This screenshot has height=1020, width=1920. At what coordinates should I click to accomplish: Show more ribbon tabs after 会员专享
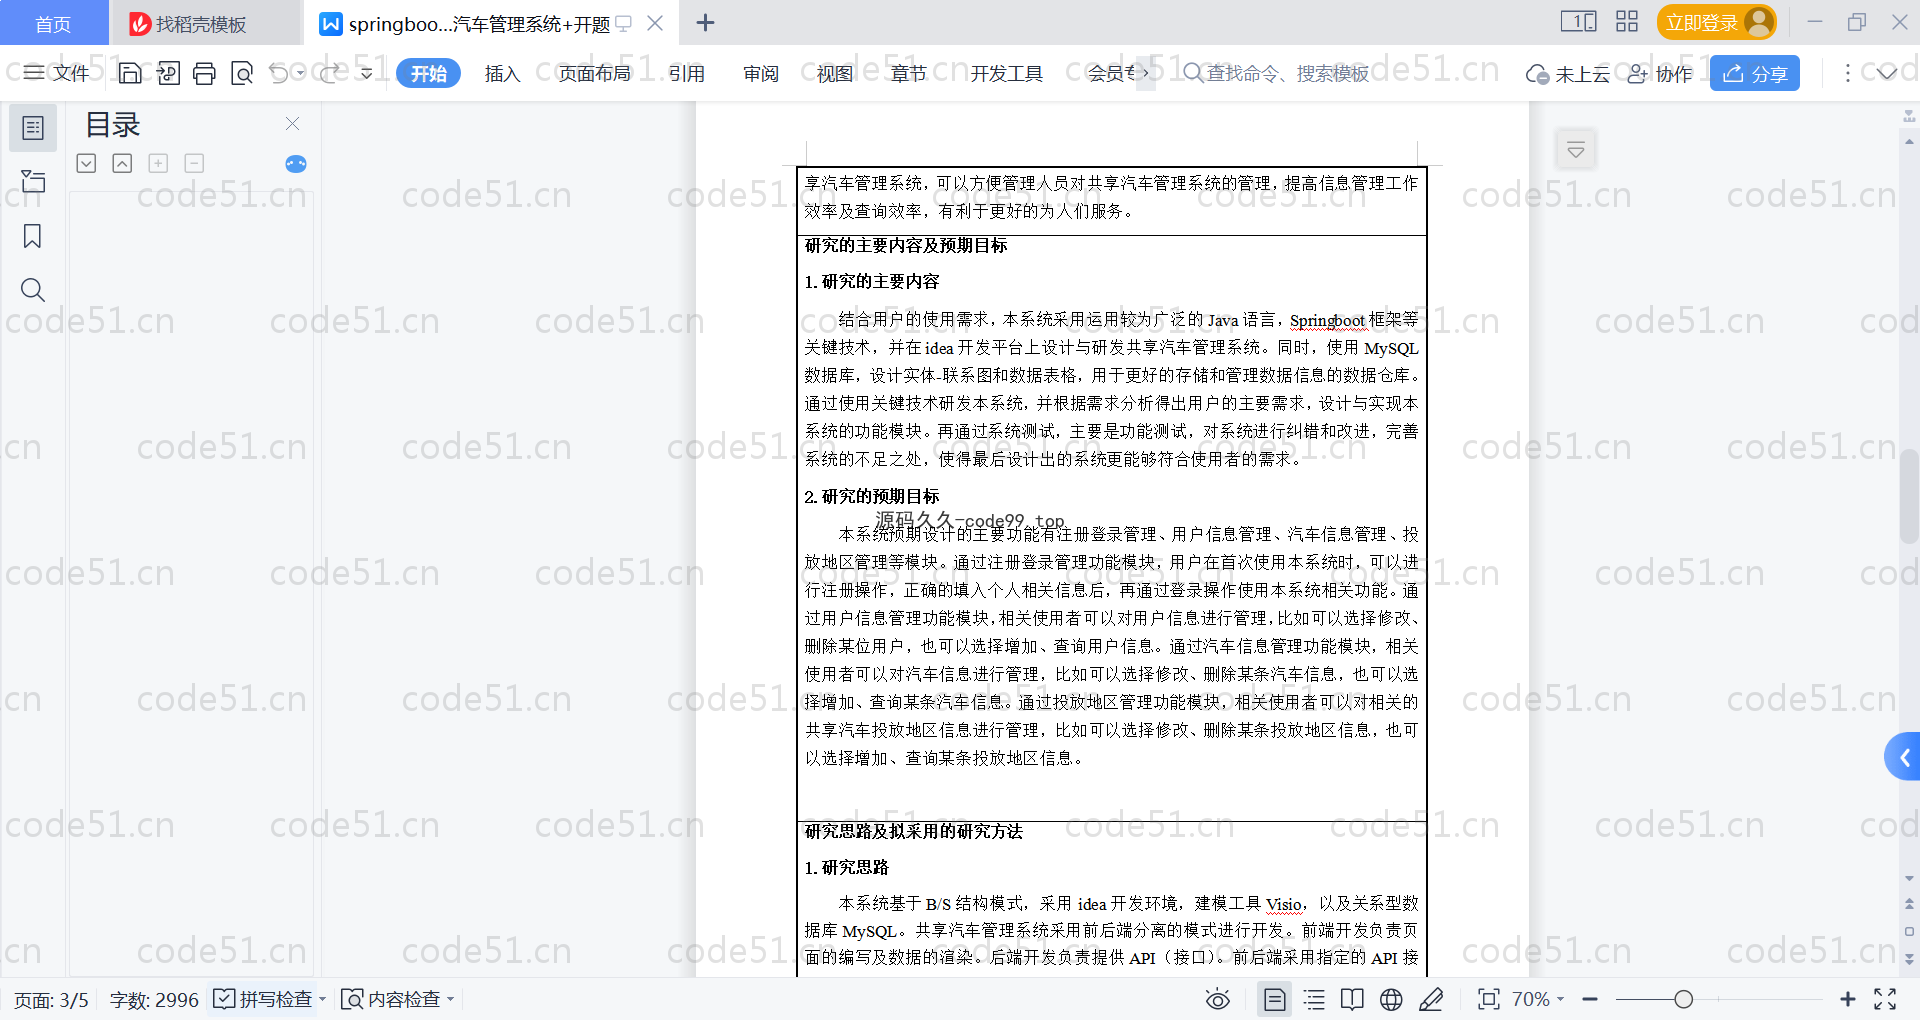click(1146, 73)
